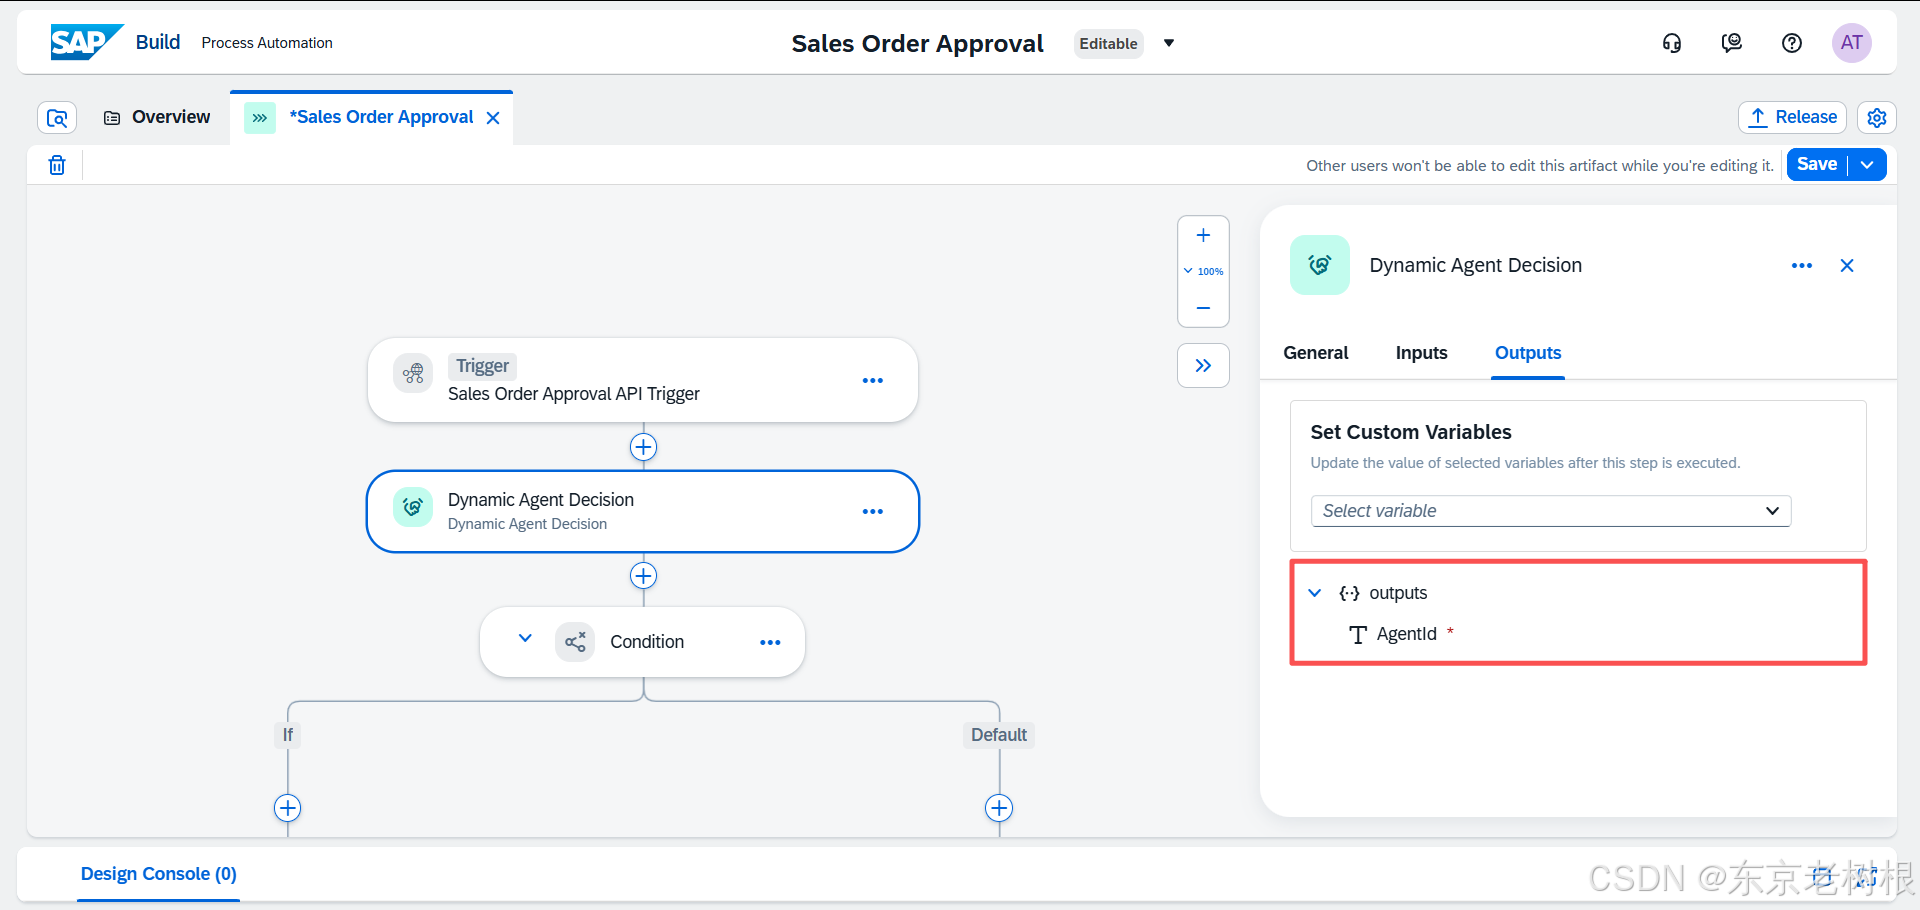
Task: Select the Condition step card
Action: [643, 642]
